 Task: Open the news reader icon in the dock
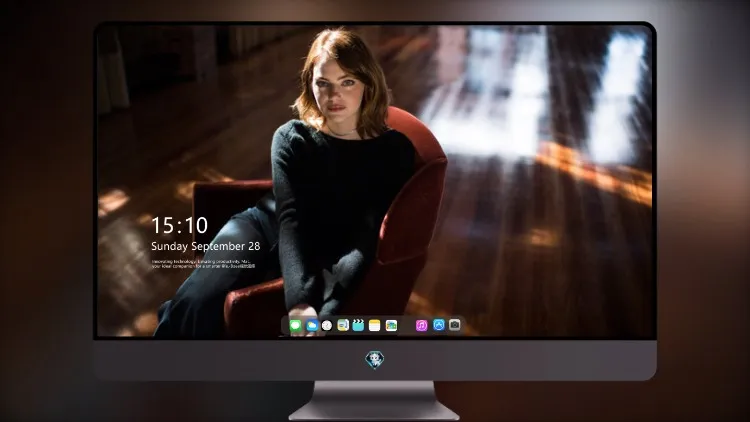[343, 325]
